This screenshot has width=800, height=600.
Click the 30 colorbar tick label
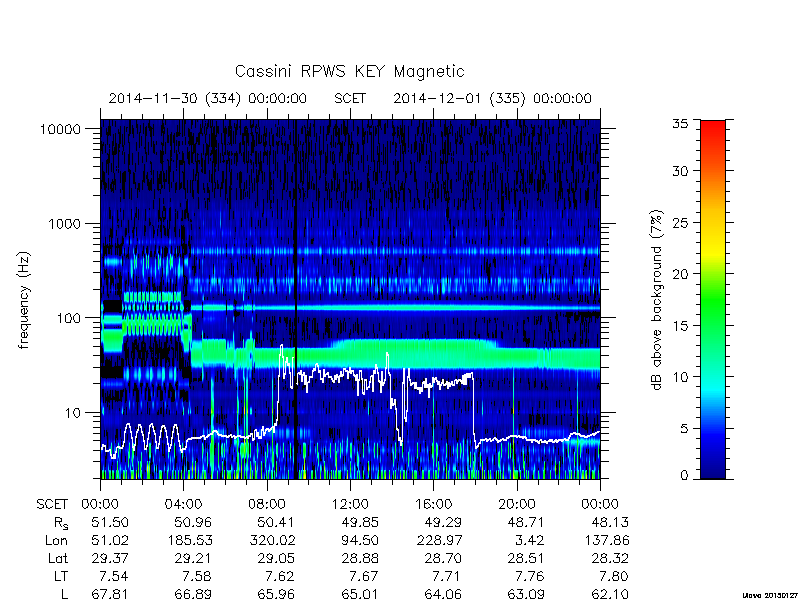tap(679, 170)
